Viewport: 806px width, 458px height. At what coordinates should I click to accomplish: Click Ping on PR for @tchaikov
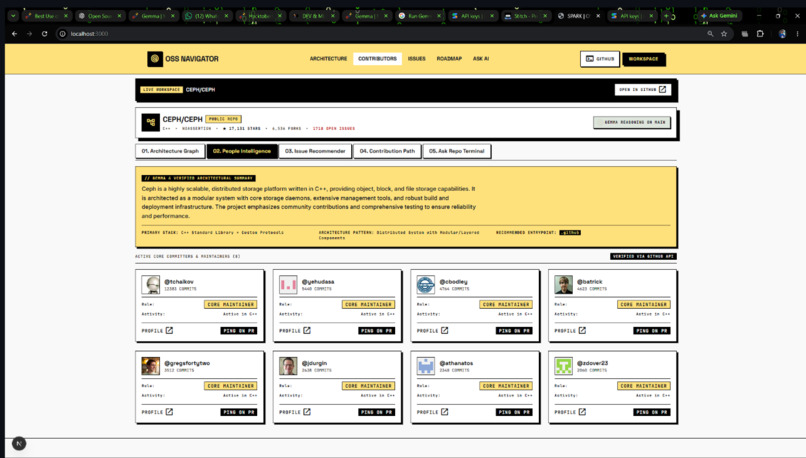[x=239, y=331]
